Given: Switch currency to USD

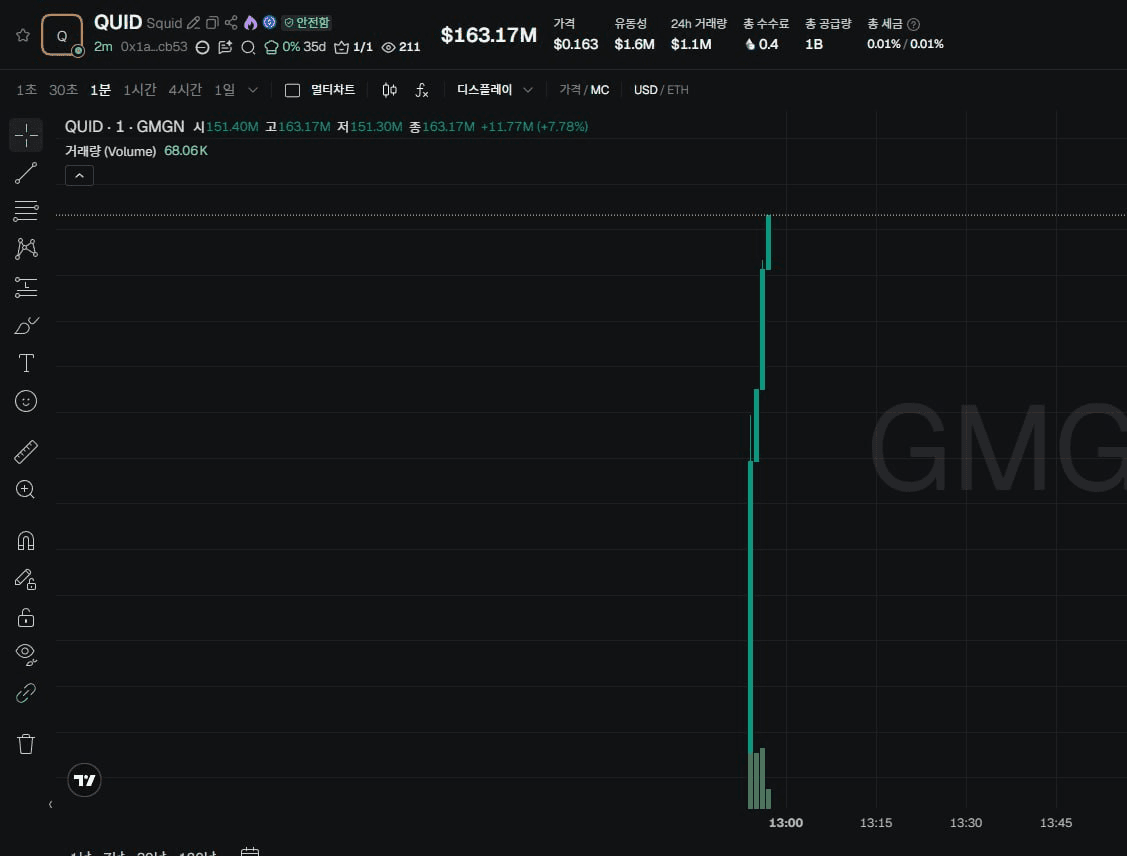Looking at the screenshot, I should (x=645, y=90).
